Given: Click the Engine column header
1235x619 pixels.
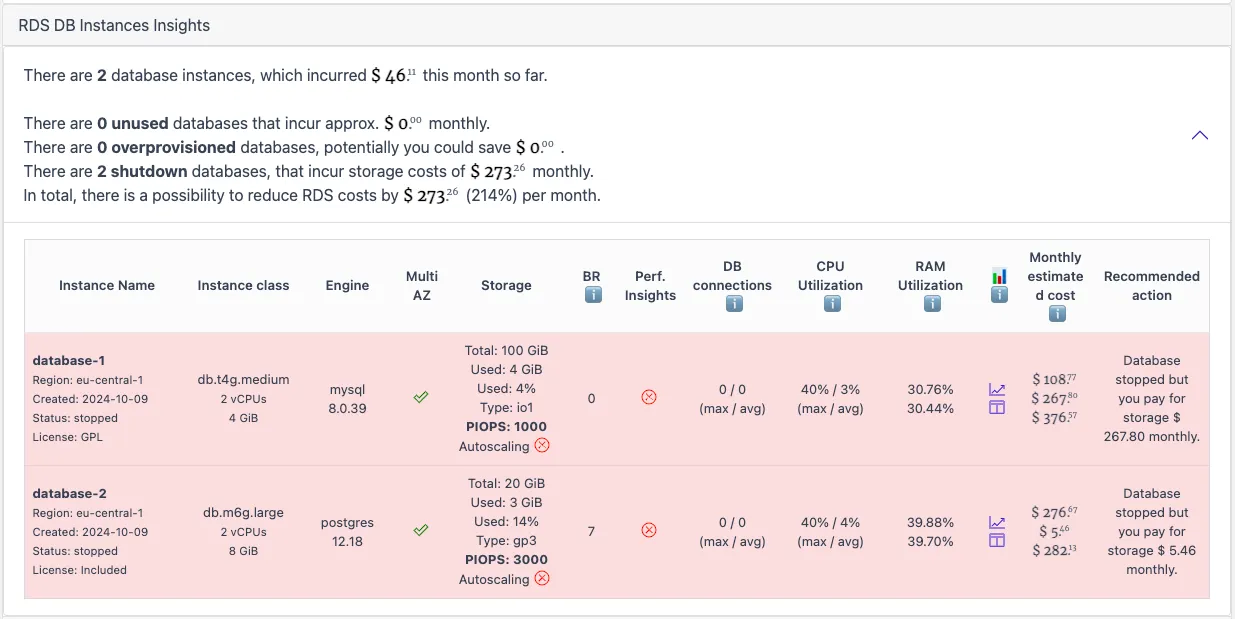Looking at the screenshot, I should 347,285.
